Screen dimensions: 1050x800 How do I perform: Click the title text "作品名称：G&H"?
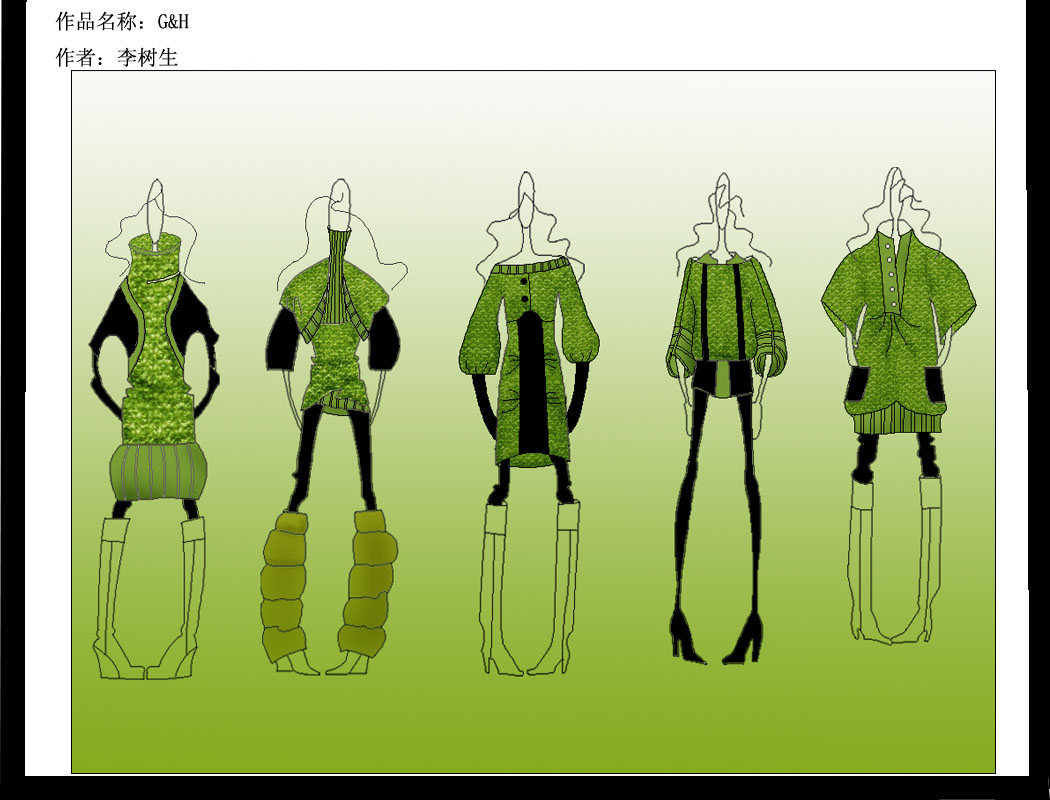[x=123, y=21]
